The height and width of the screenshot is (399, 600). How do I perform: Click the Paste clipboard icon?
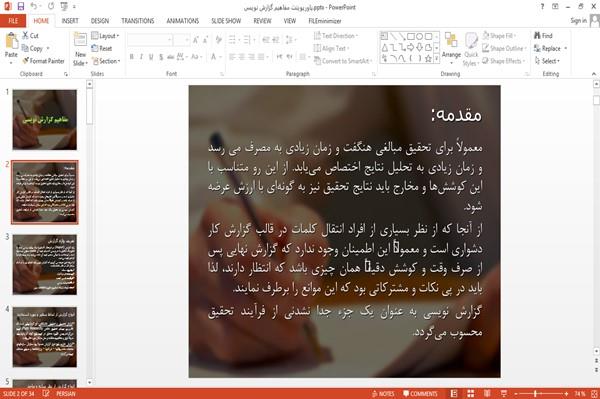coord(11,41)
